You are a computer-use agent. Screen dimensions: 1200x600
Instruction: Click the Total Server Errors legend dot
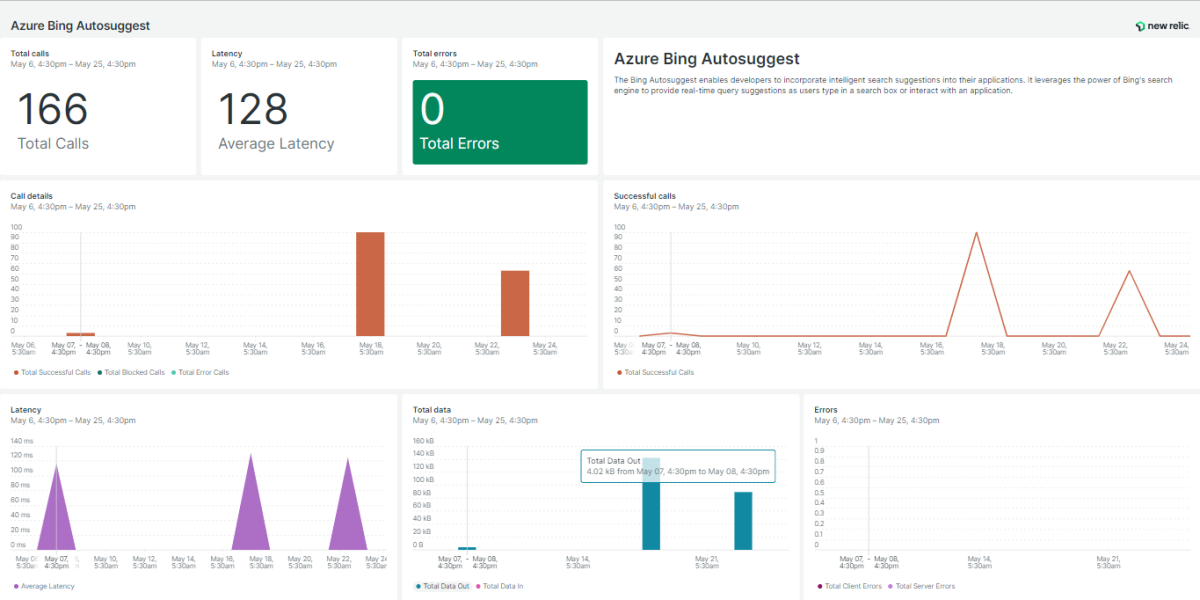889,586
